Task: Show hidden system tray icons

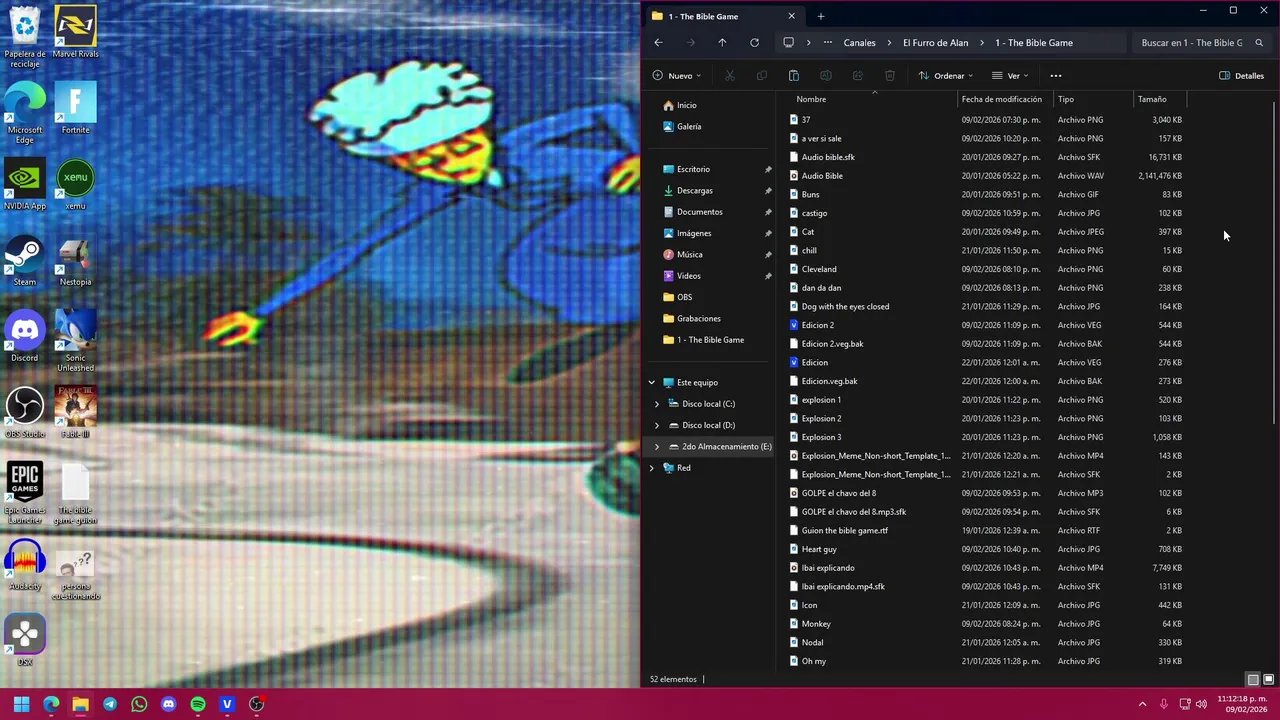Action: click(x=1143, y=704)
